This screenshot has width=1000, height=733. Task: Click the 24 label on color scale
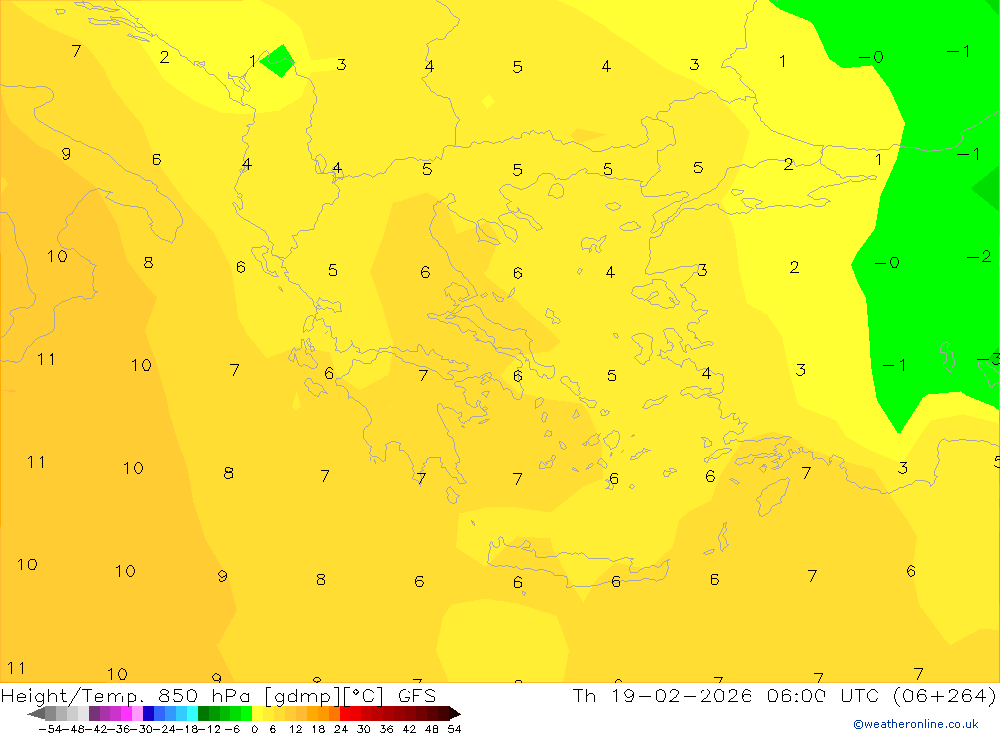click(x=341, y=729)
